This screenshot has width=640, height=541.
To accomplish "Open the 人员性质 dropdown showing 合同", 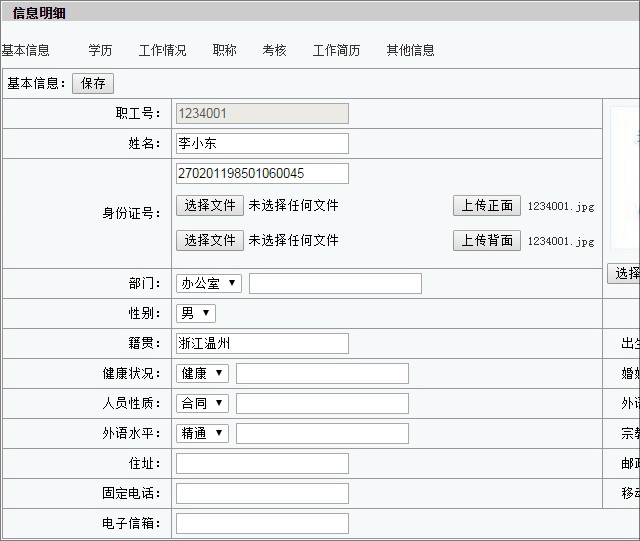I will [x=202, y=404].
